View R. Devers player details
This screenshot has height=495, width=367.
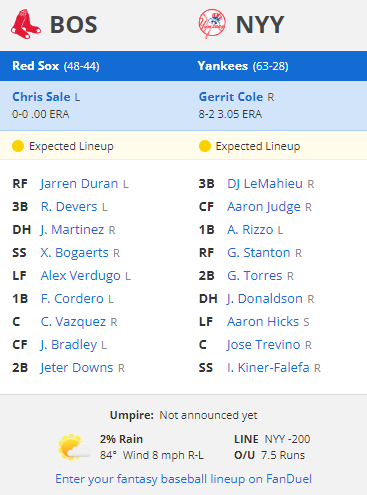(69, 207)
